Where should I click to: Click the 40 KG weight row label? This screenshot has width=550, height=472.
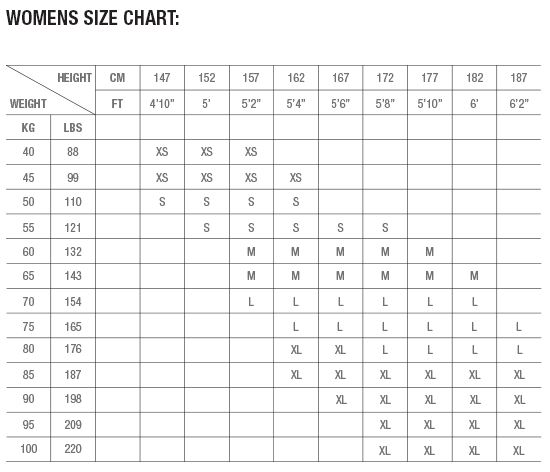pos(28,152)
